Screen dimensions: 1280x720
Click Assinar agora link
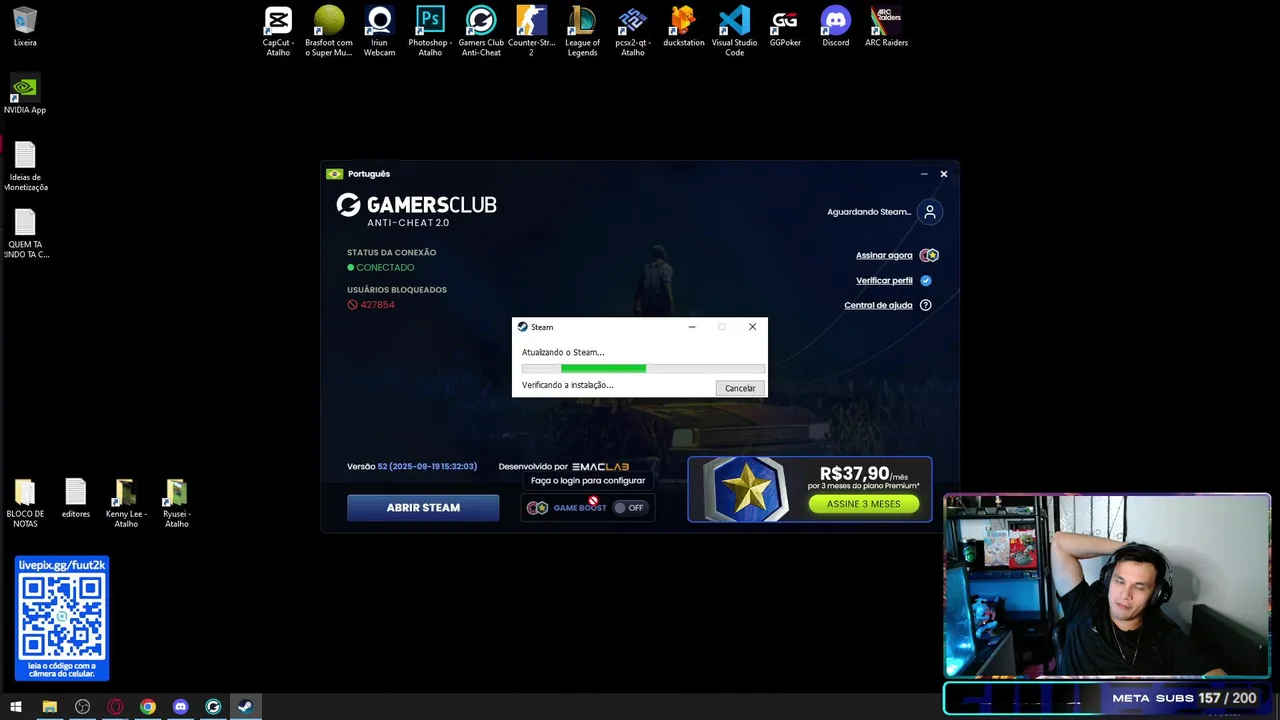pyautogui.click(x=884, y=255)
